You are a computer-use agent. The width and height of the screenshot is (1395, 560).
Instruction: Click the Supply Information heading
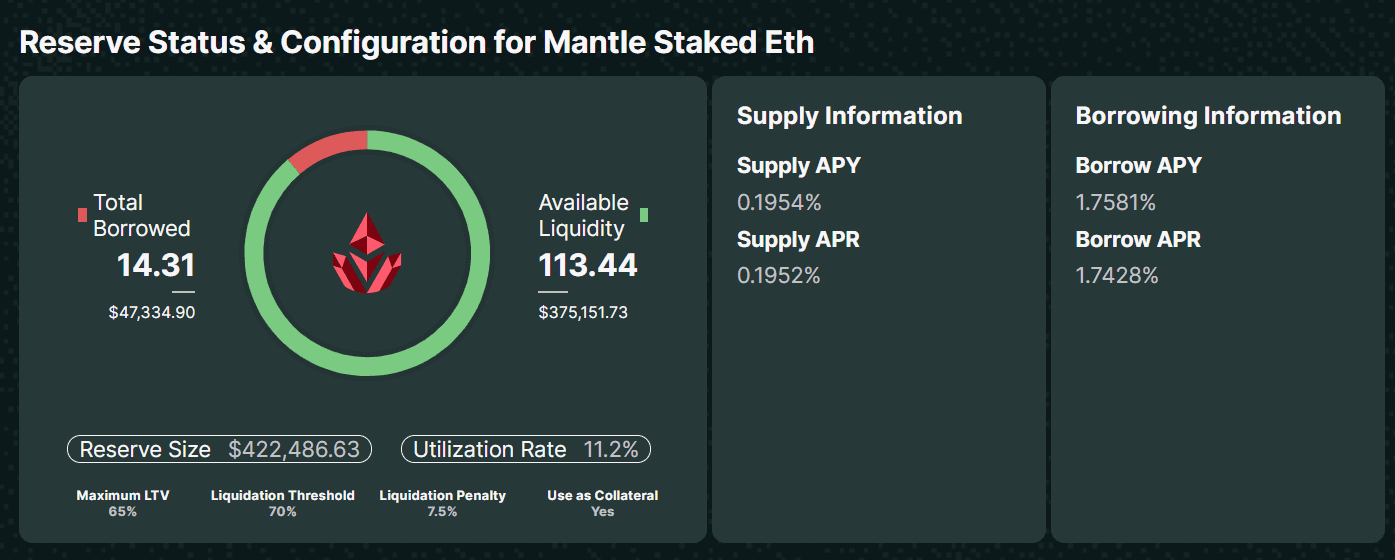coord(849,116)
